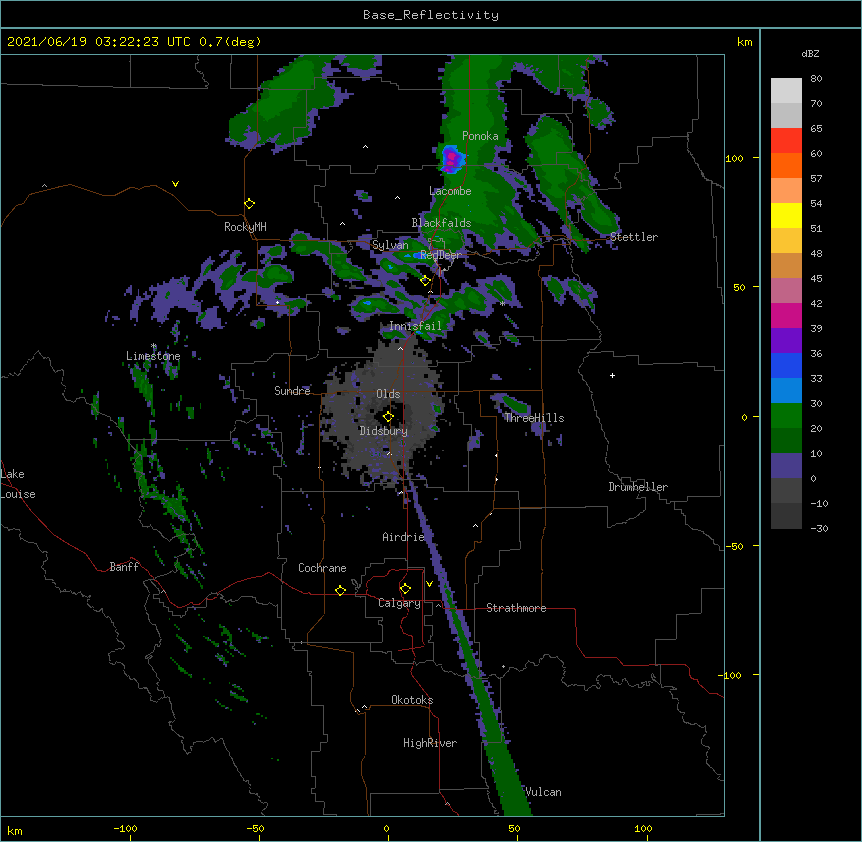The height and width of the screenshot is (842, 862).
Task: Click the Stettler label
Action: pos(634,237)
